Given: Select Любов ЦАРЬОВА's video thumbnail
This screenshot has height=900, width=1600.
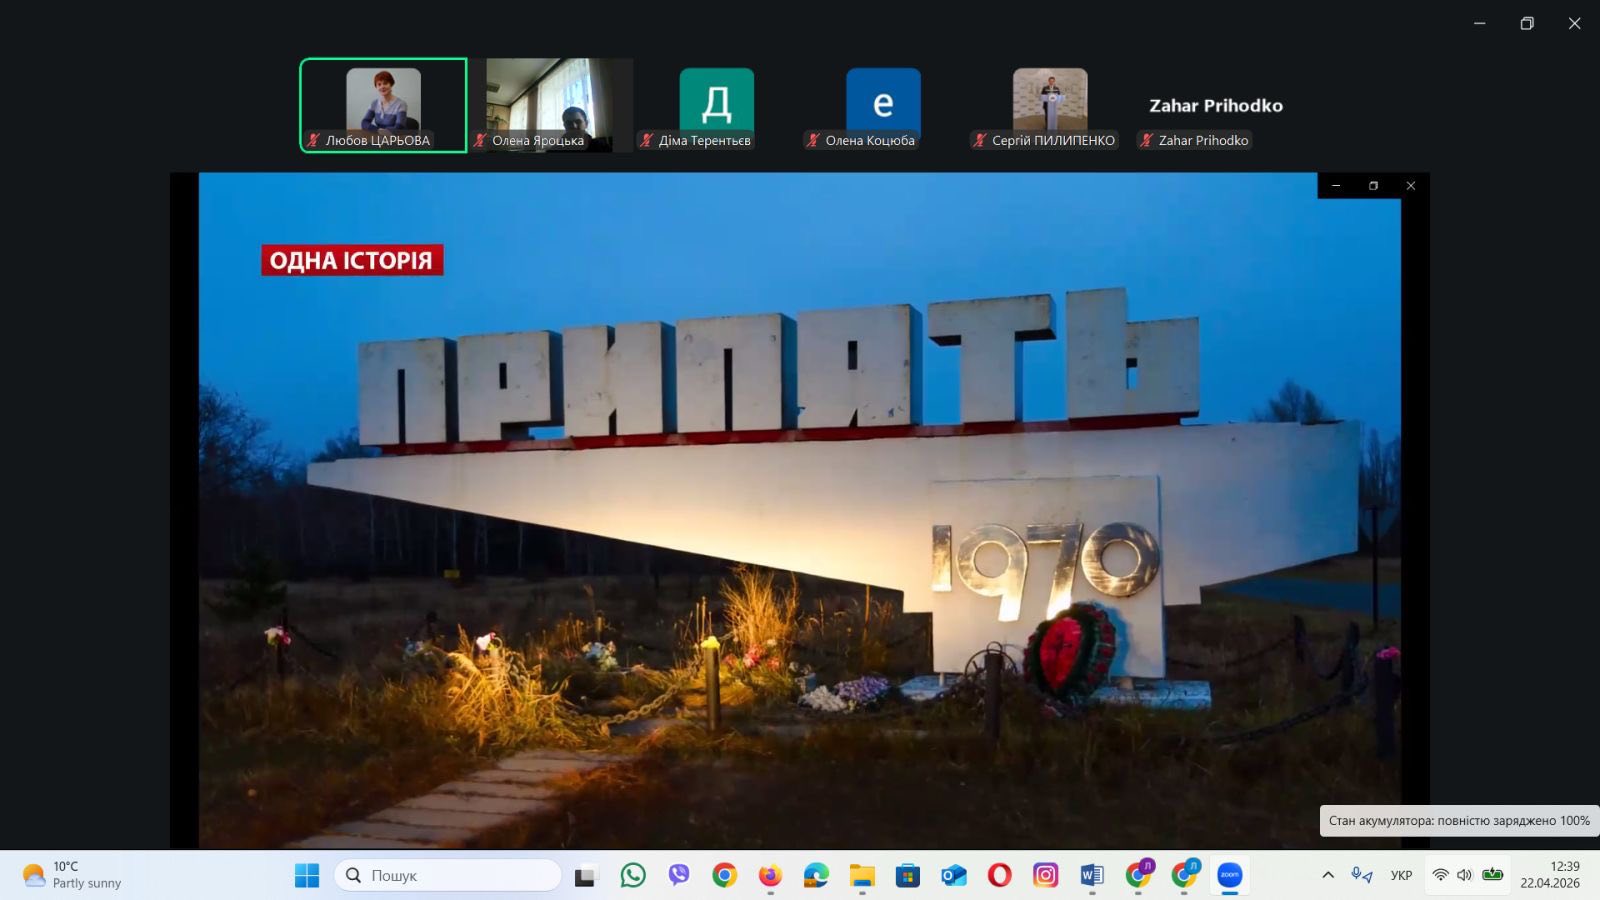Looking at the screenshot, I should pyautogui.click(x=383, y=104).
